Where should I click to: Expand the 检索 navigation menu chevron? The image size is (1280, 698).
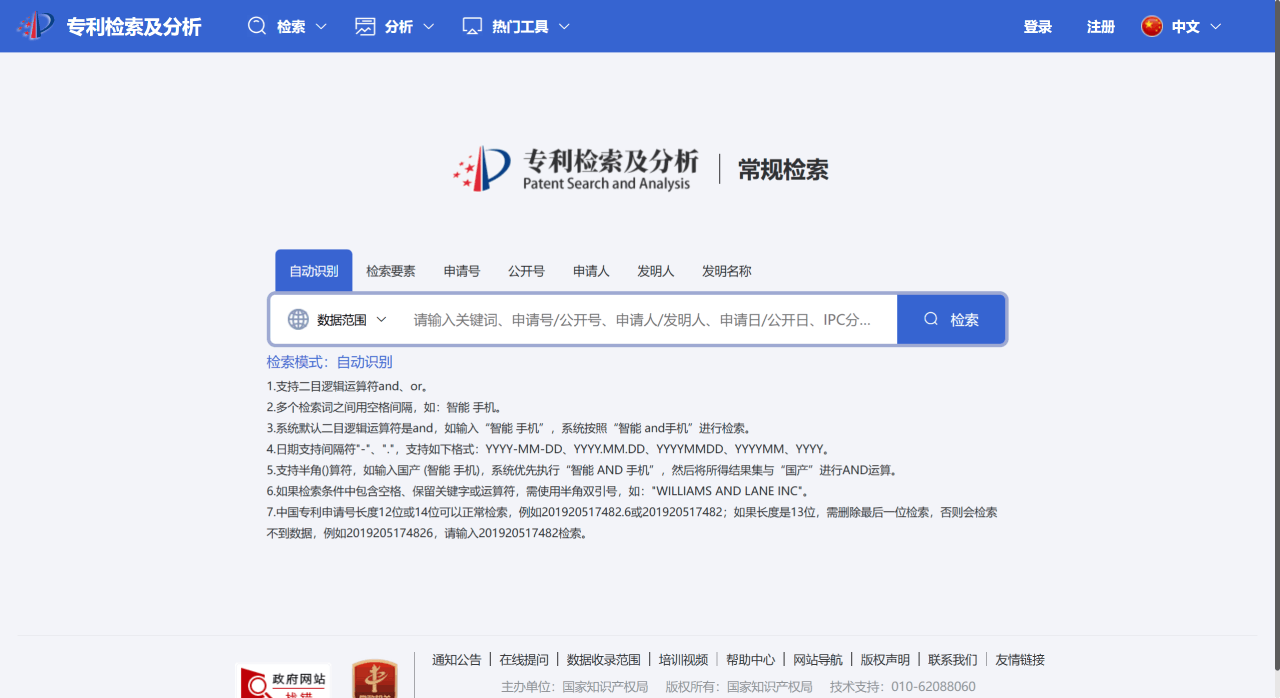tap(319, 27)
